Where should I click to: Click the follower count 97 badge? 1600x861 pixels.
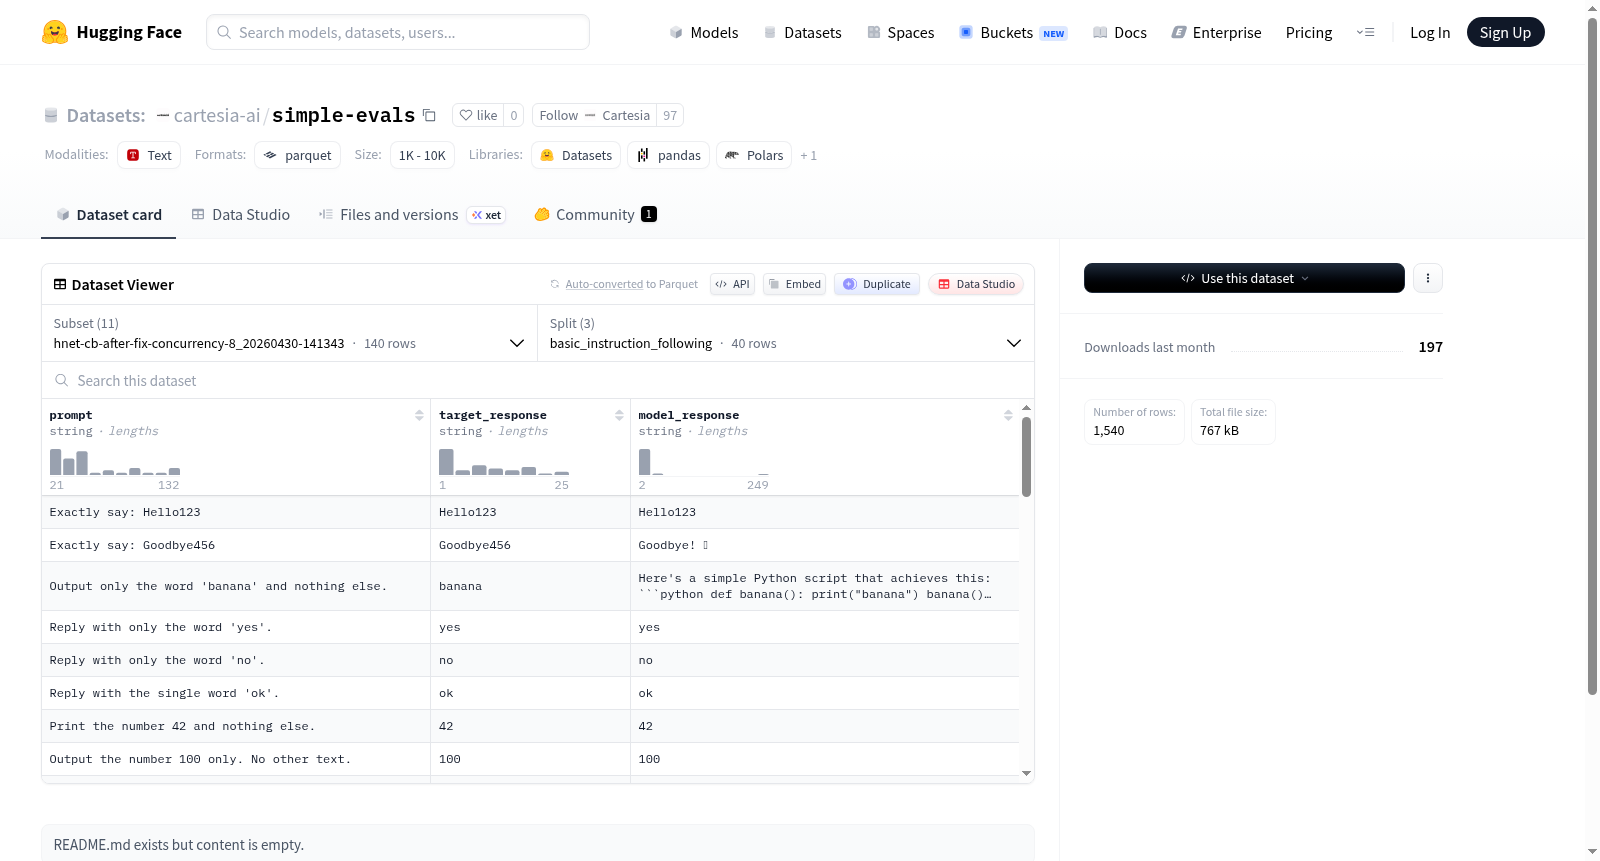670,115
